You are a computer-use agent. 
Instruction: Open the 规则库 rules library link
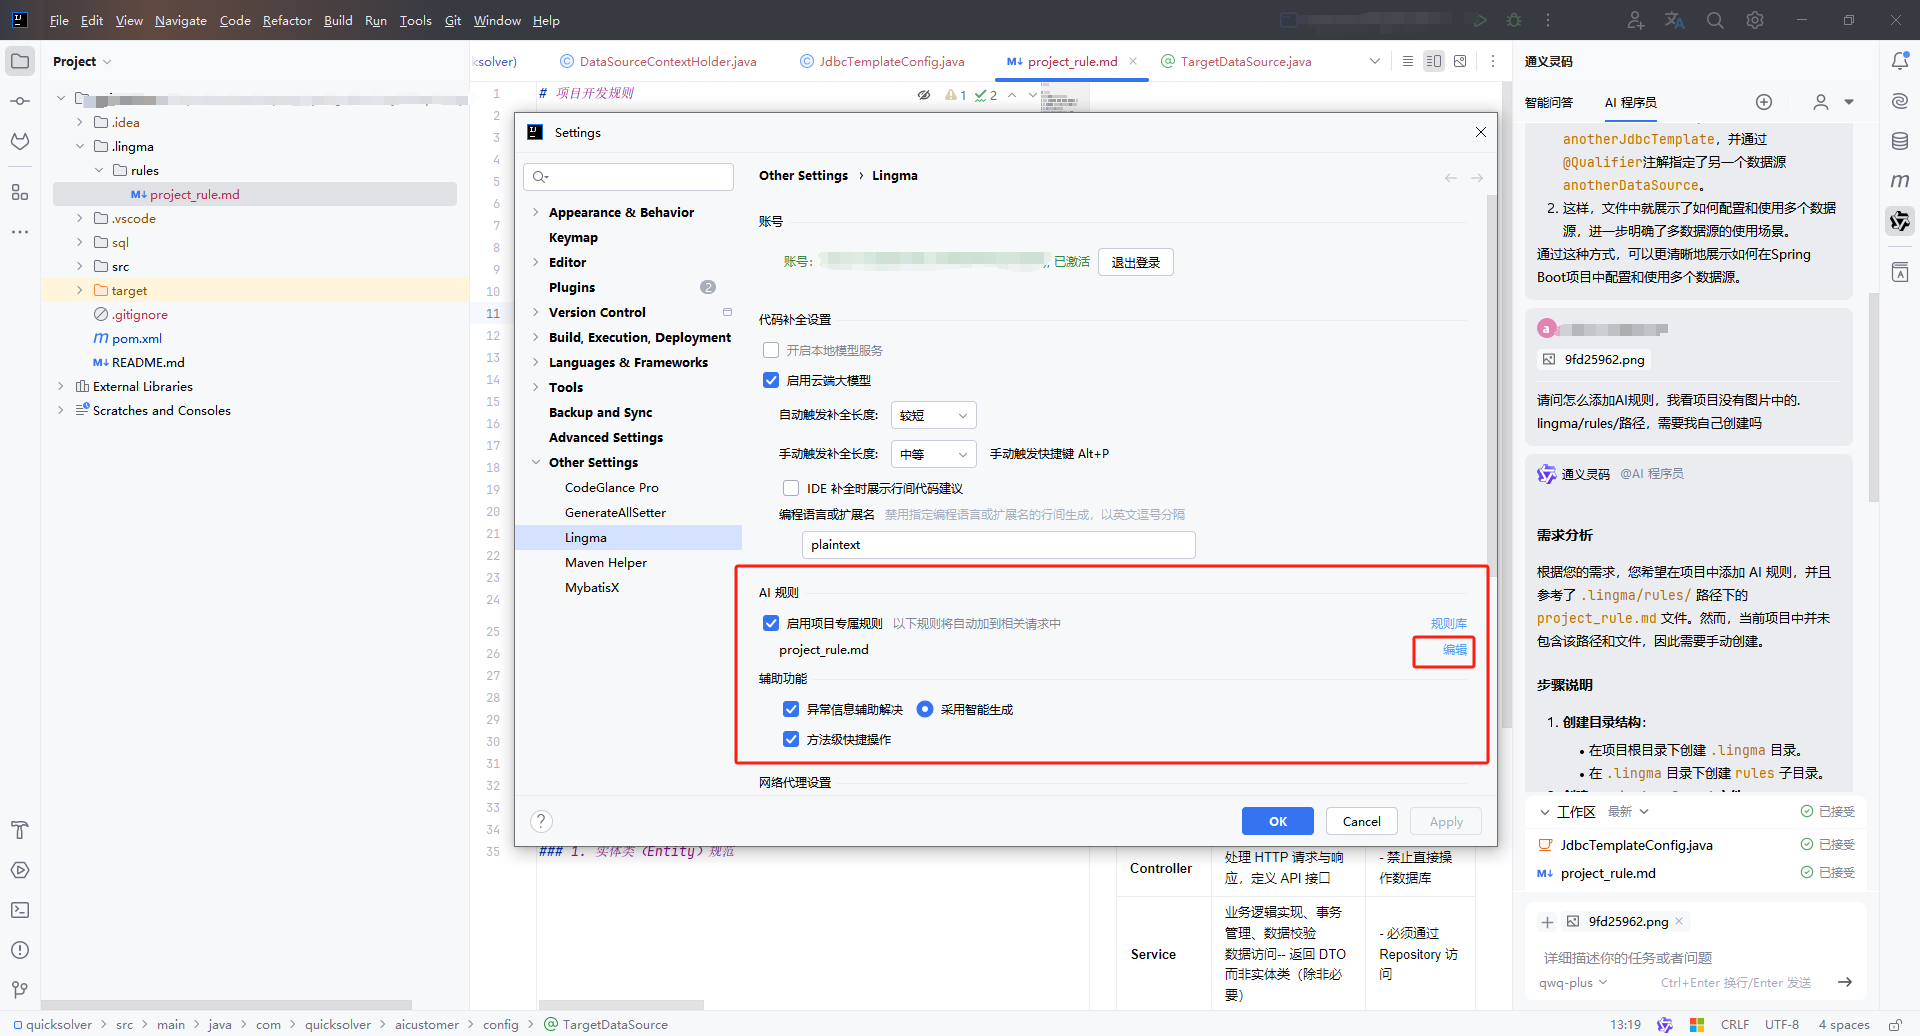point(1449,623)
